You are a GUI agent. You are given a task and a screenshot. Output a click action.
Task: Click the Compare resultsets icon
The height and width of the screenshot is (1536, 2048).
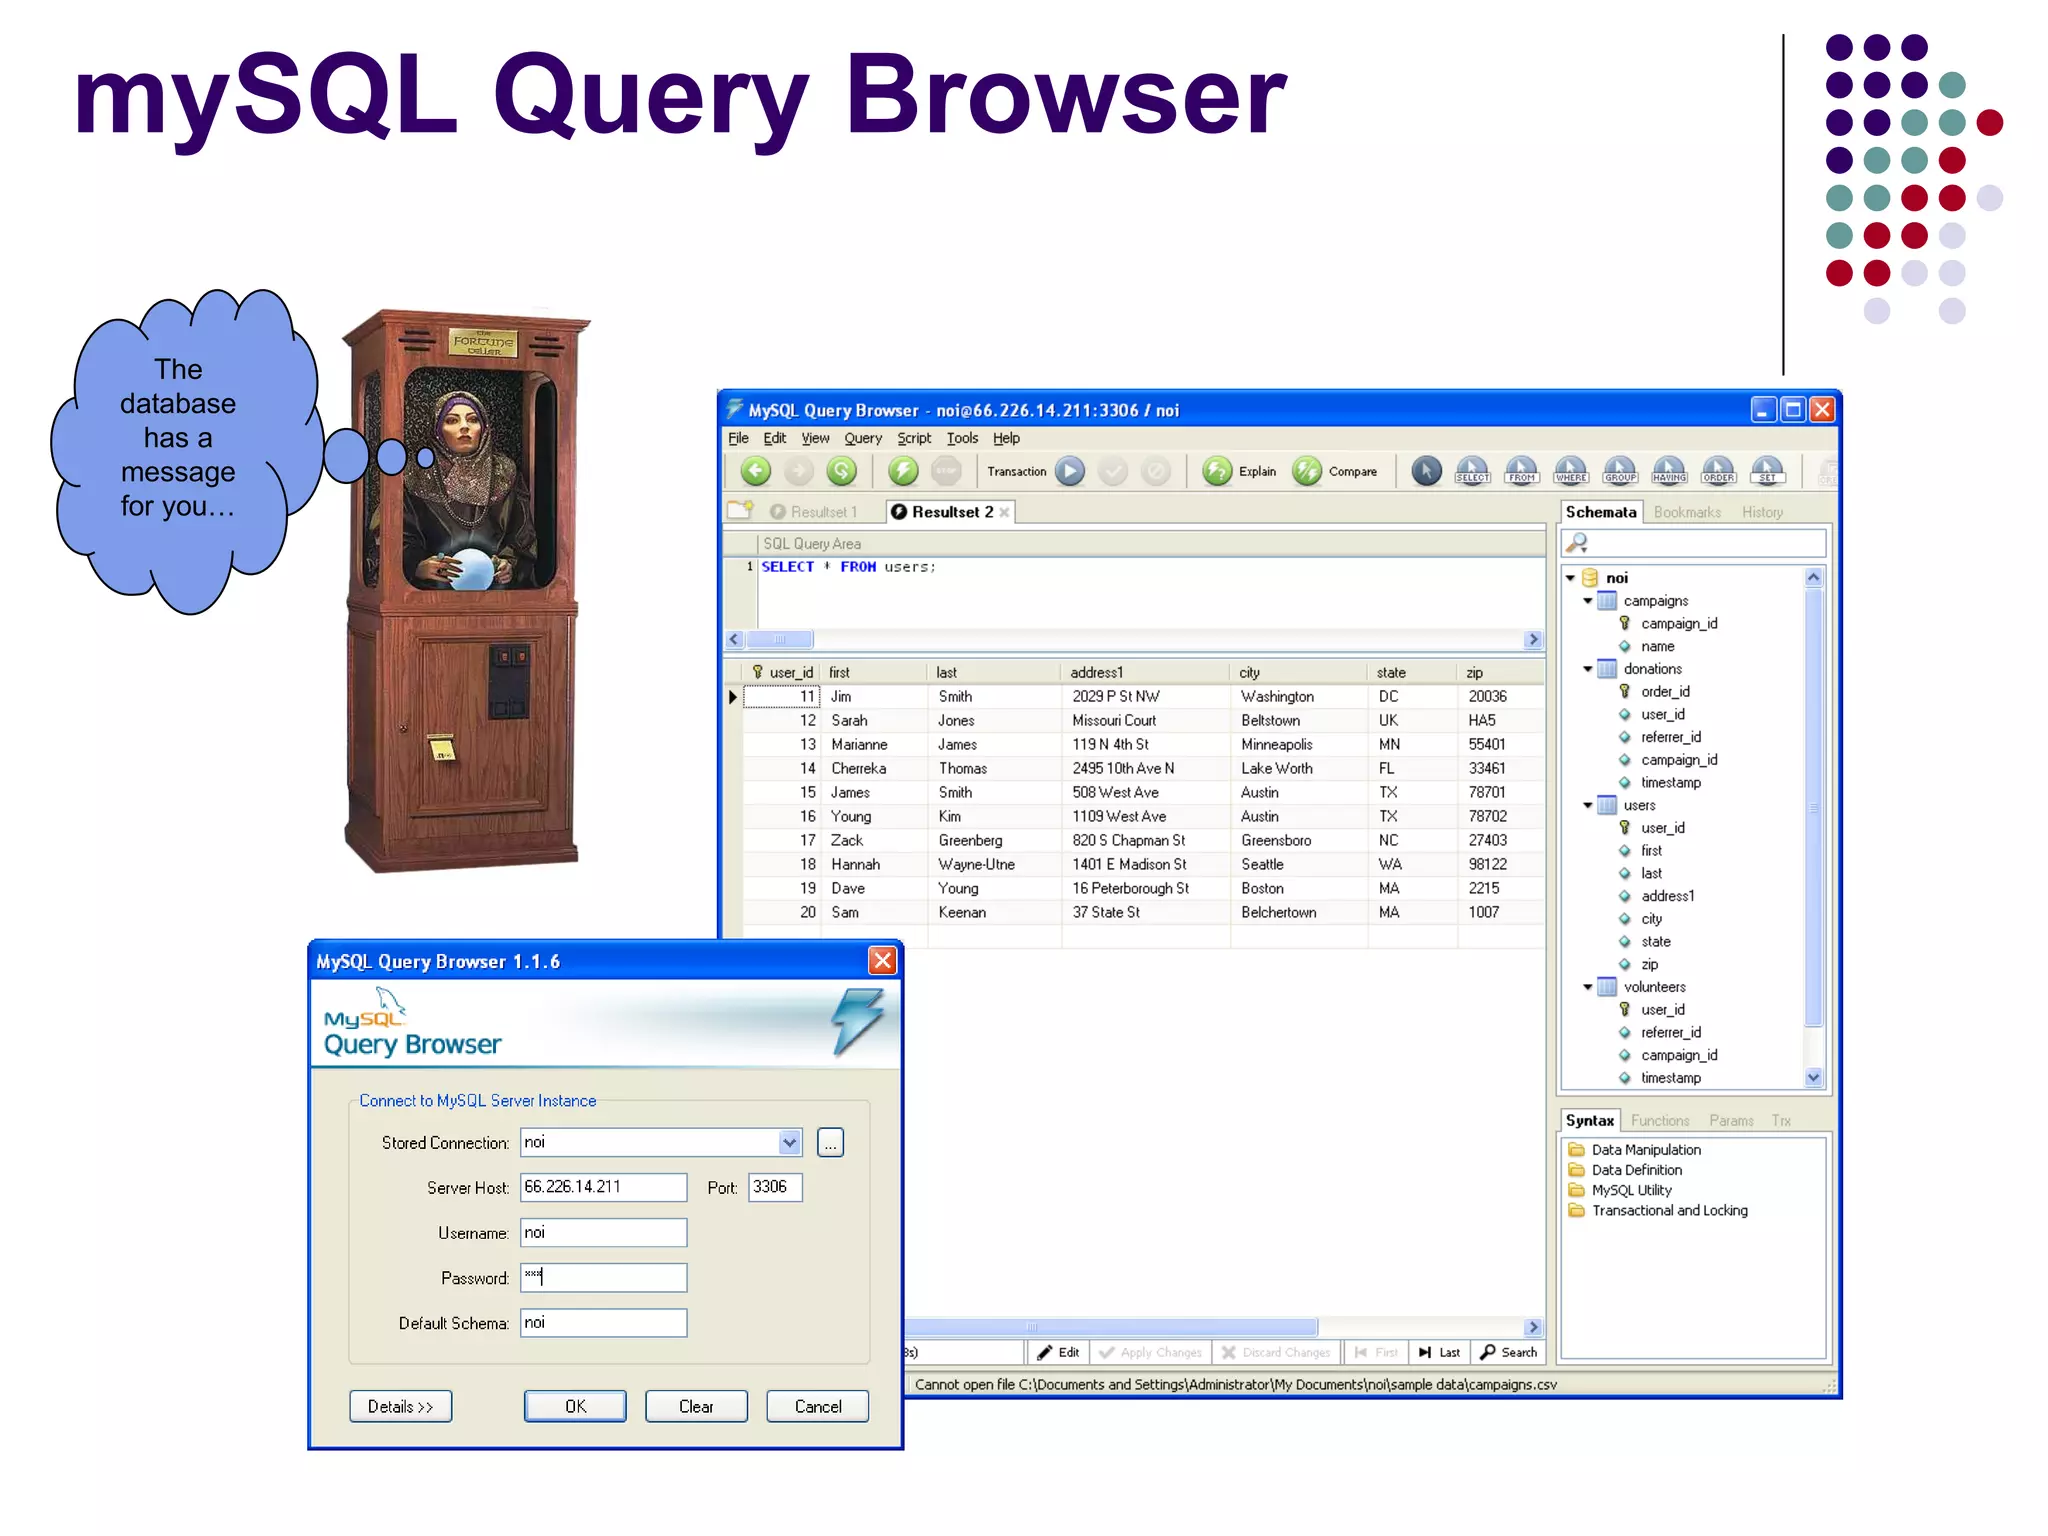click(x=1307, y=471)
